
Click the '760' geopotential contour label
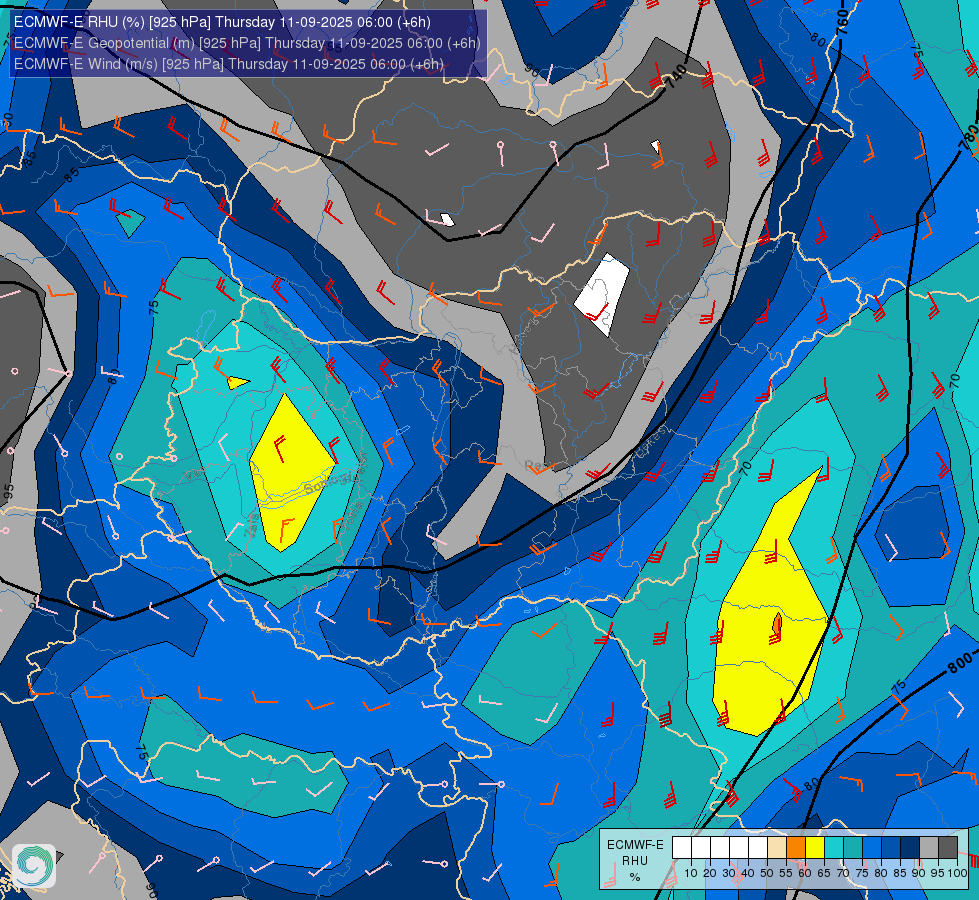(842, 22)
